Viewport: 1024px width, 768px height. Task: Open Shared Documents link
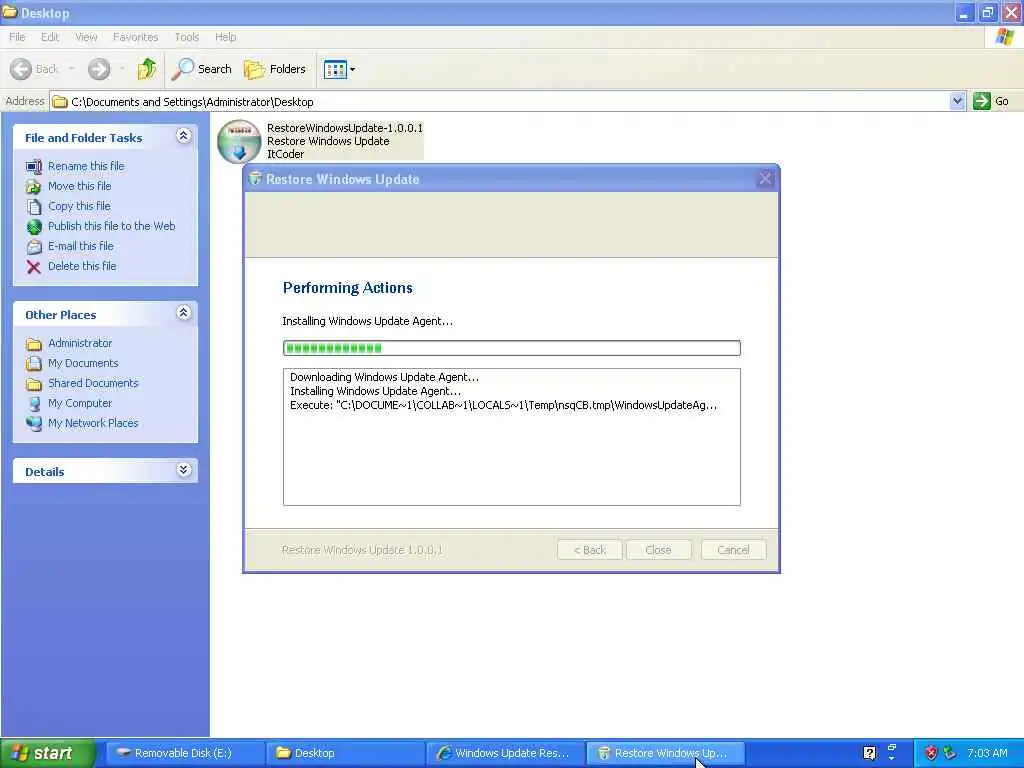pyautogui.click(x=93, y=383)
